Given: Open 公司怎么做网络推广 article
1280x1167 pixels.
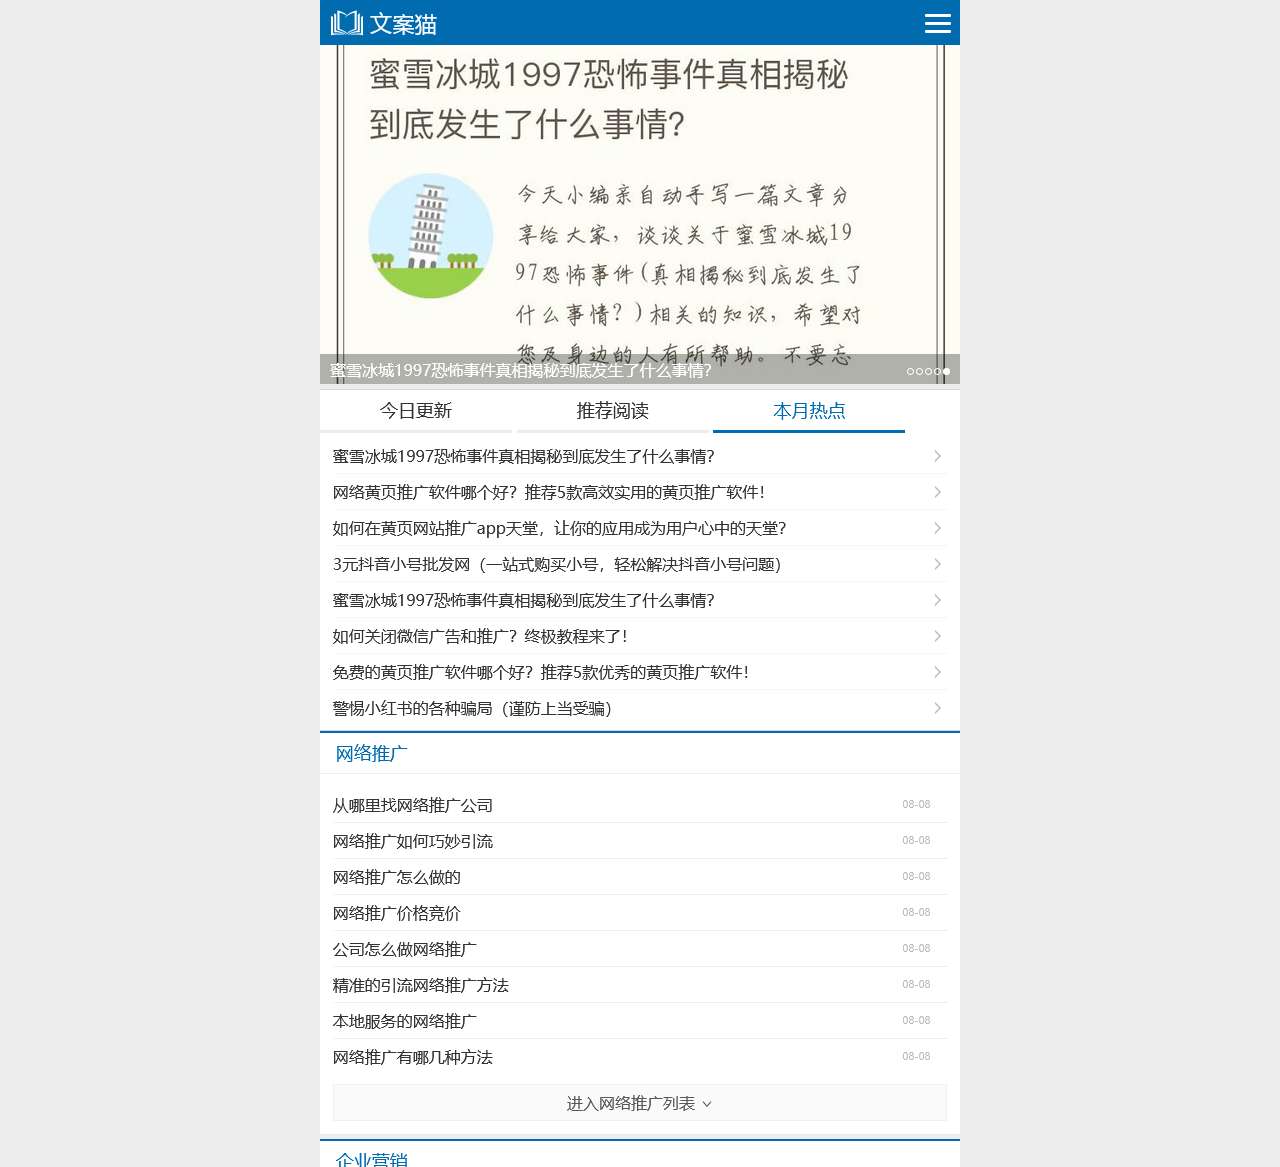Looking at the screenshot, I should (x=404, y=949).
